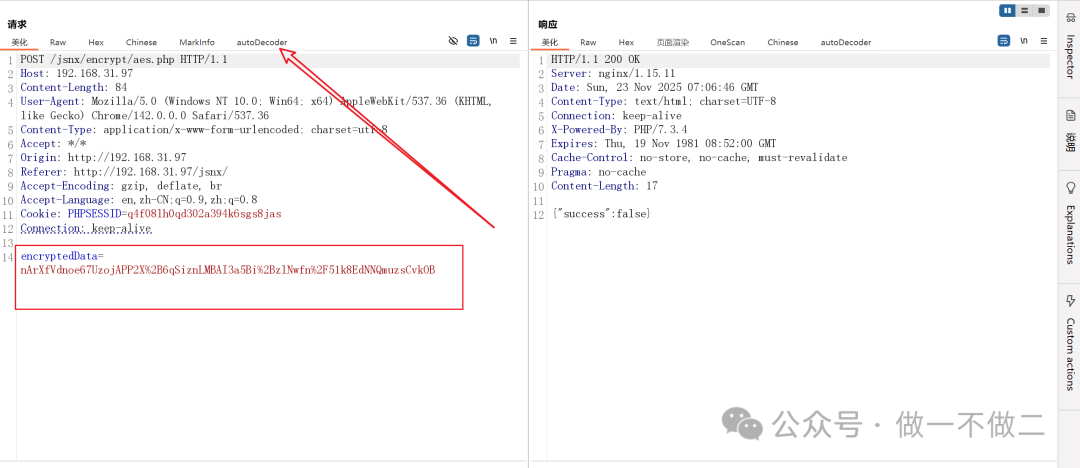
Task: Toggle word wrap icon in response panel
Action: tap(1004, 41)
